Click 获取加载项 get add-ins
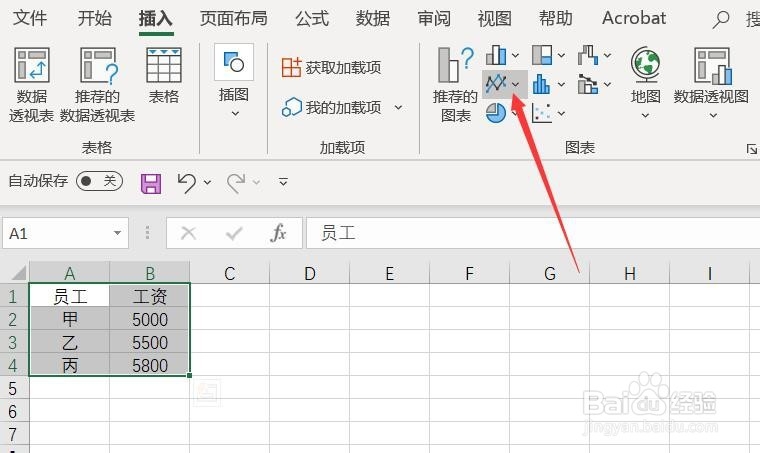Image resolution: width=760 pixels, height=453 pixels. [x=332, y=67]
